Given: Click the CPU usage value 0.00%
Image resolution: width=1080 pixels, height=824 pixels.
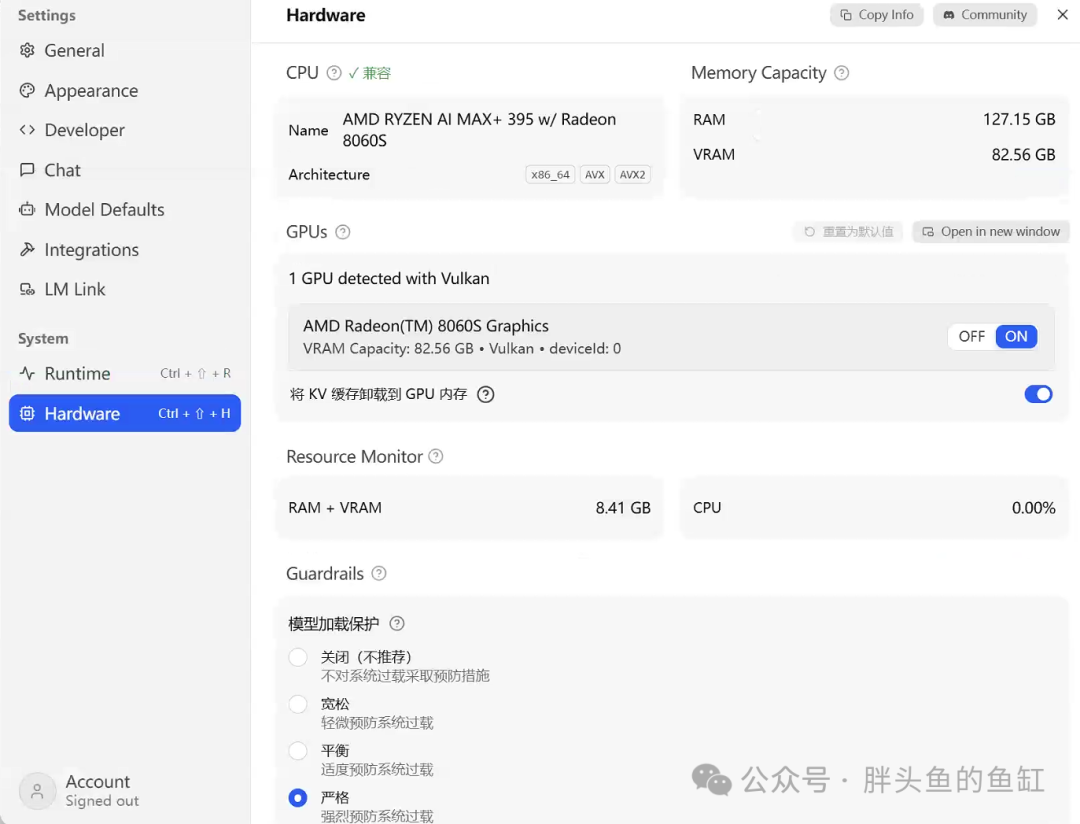Looking at the screenshot, I should (x=1033, y=508).
